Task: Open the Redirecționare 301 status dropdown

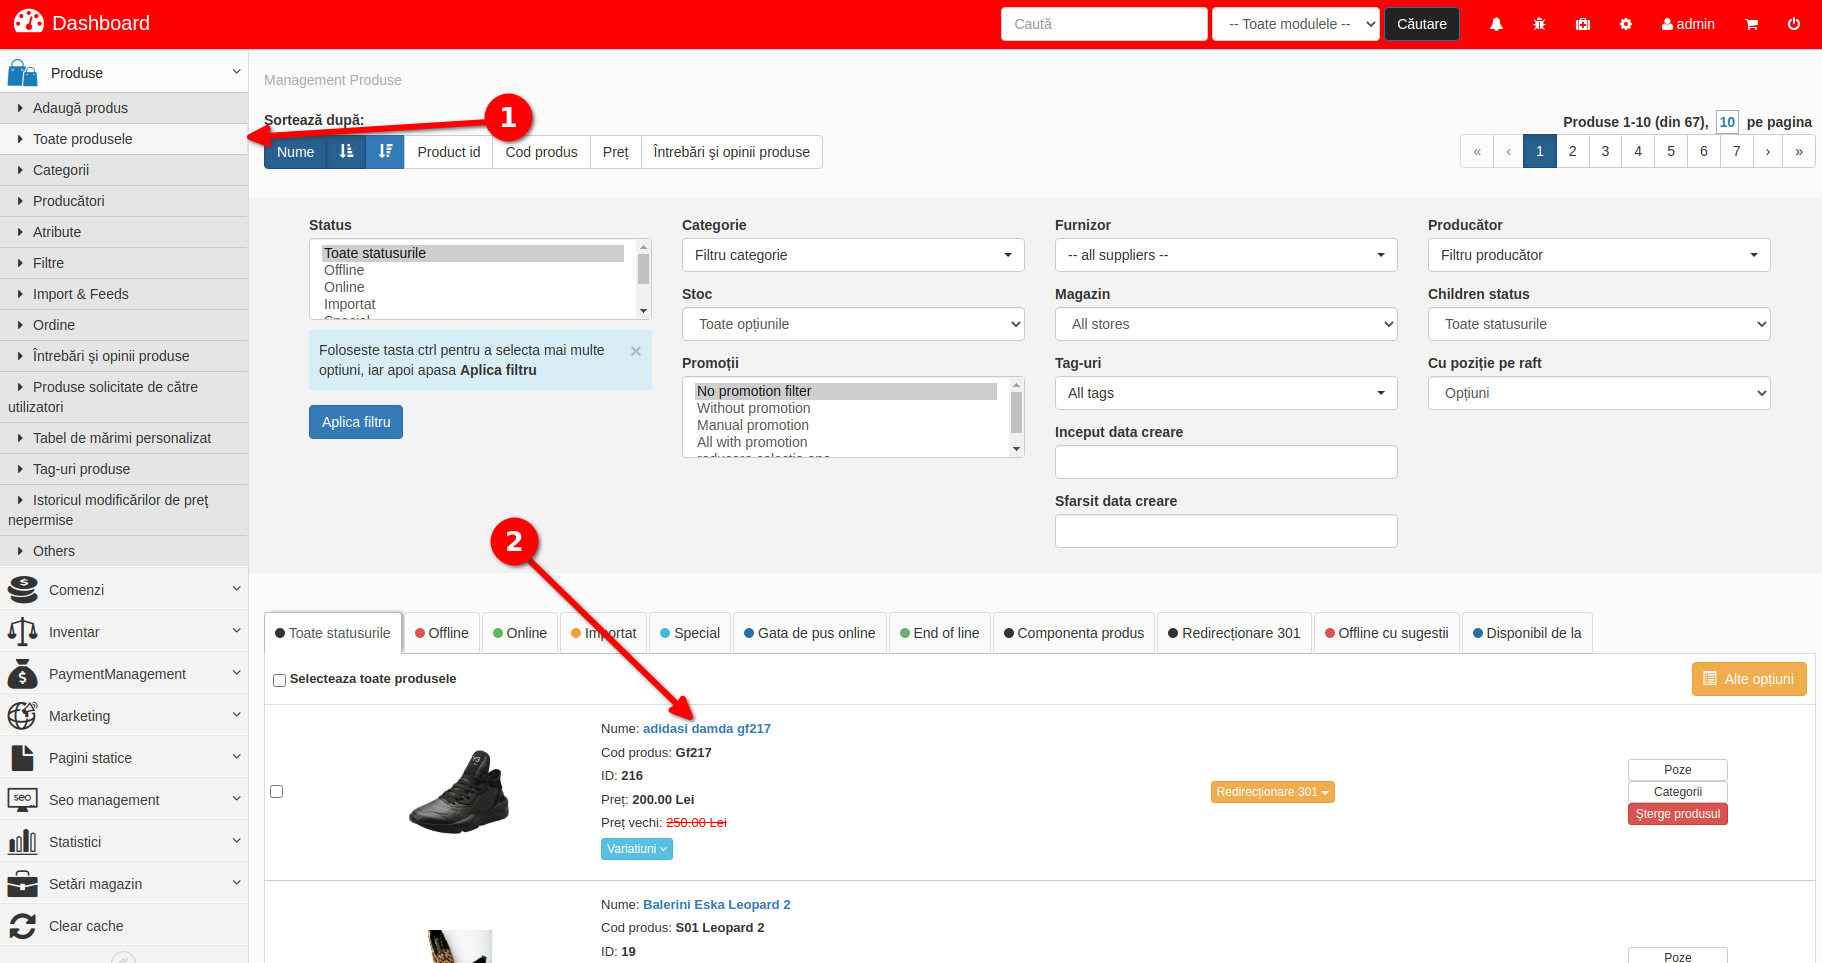Action: point(1272,792)
